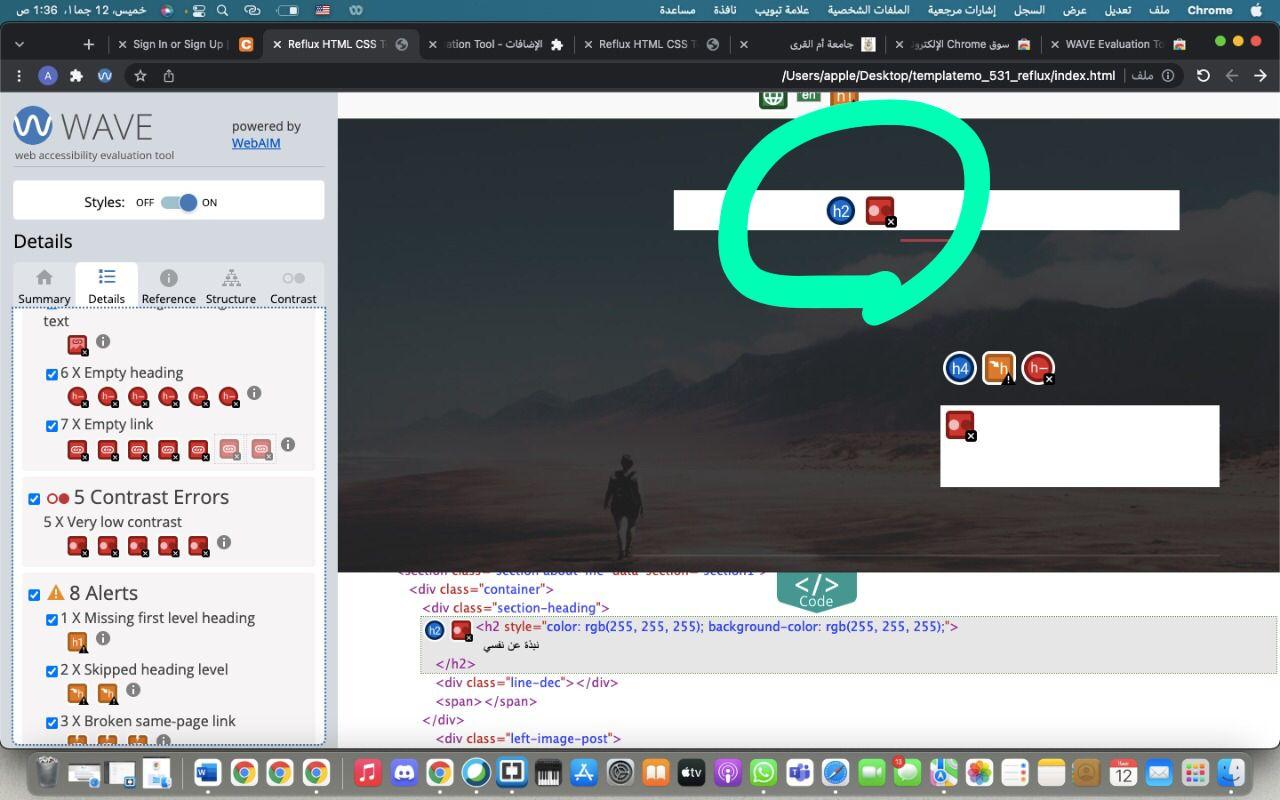Uncheck the 3 X Broken same-page link checkbox
The image size is (1280, 800).
tap(52, 722)
